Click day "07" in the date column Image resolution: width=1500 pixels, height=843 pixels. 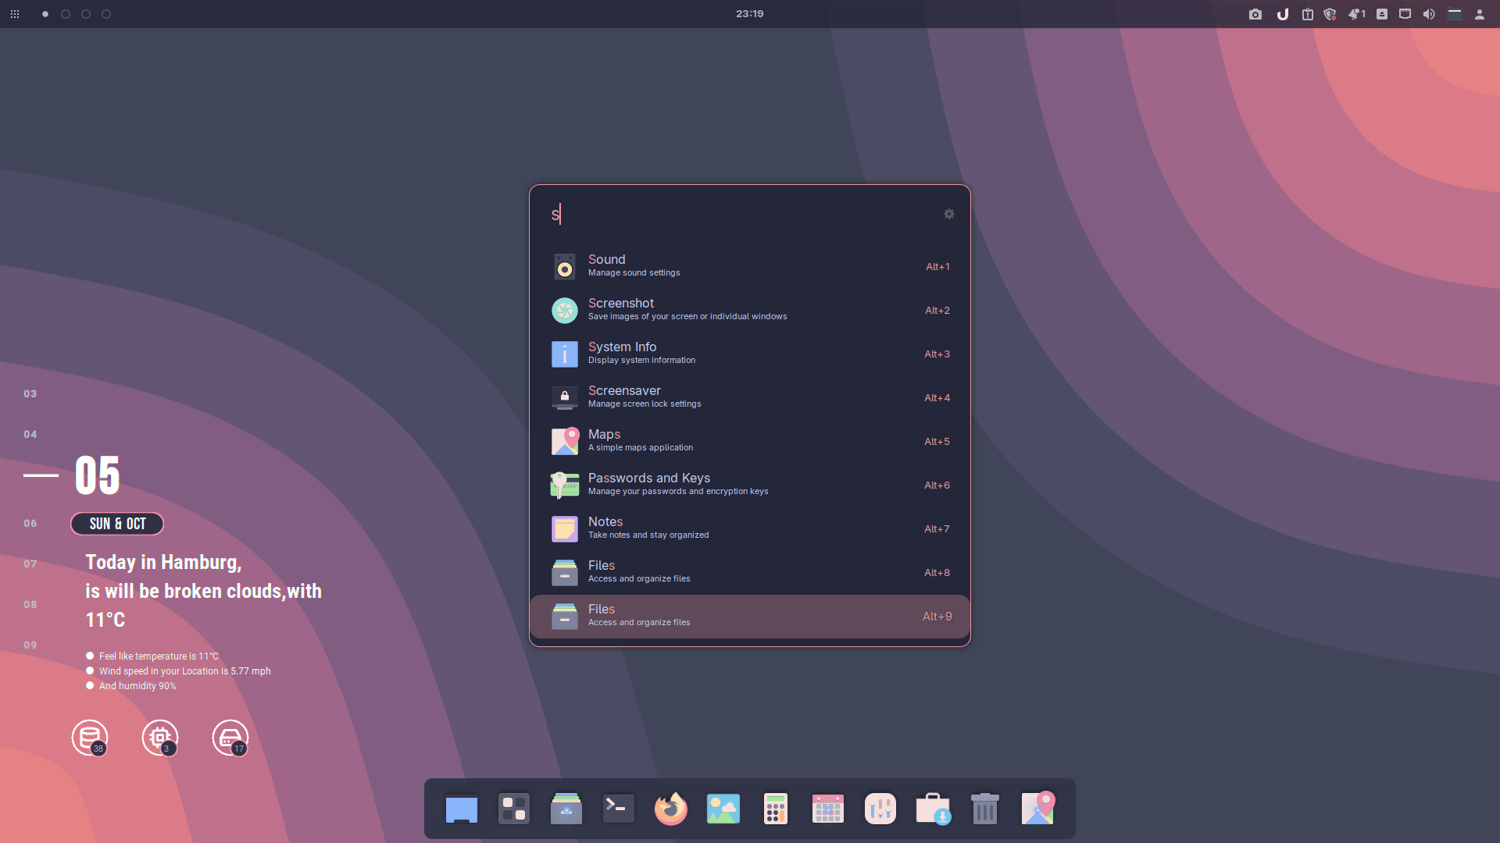point(30,564)
